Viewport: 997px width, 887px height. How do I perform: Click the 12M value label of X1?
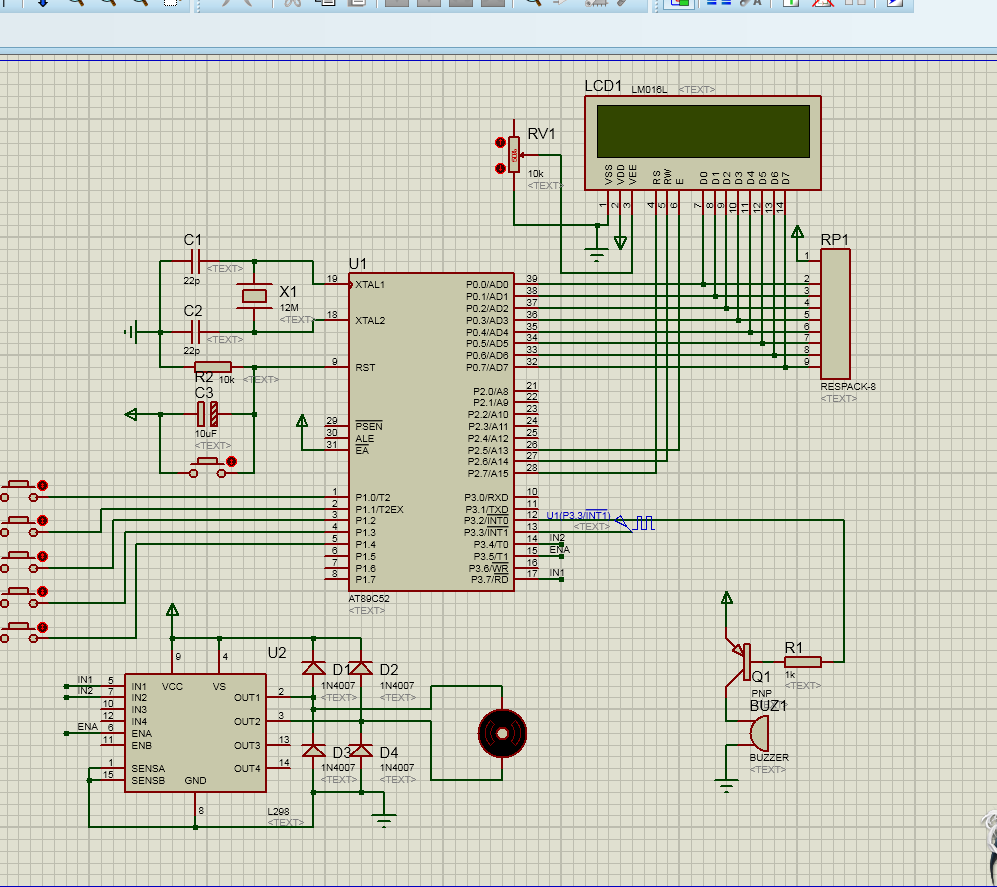[x=289, y=308]
